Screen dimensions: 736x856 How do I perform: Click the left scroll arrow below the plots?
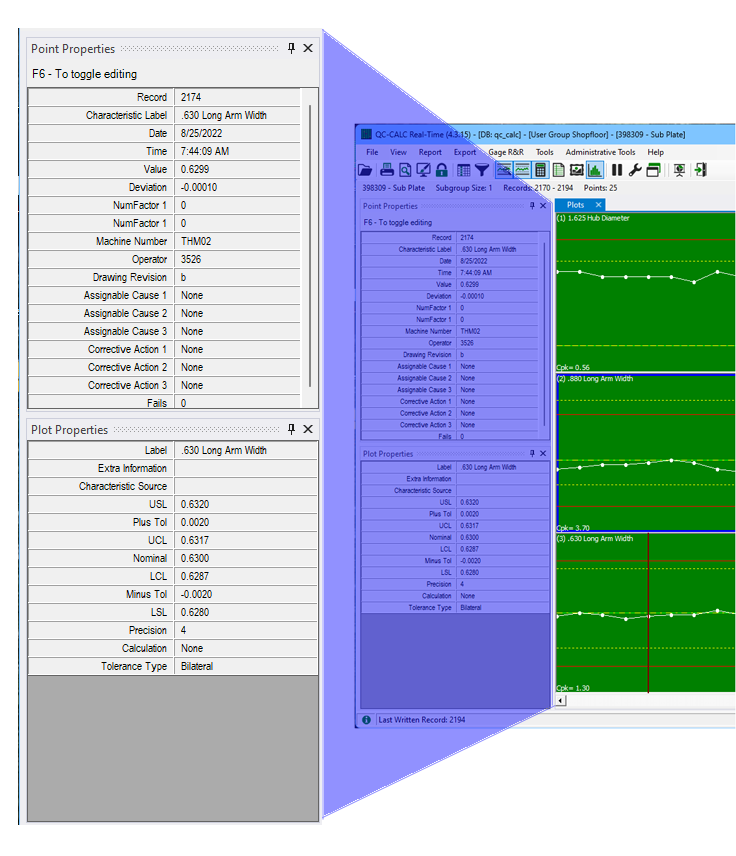tap(561, 700)
